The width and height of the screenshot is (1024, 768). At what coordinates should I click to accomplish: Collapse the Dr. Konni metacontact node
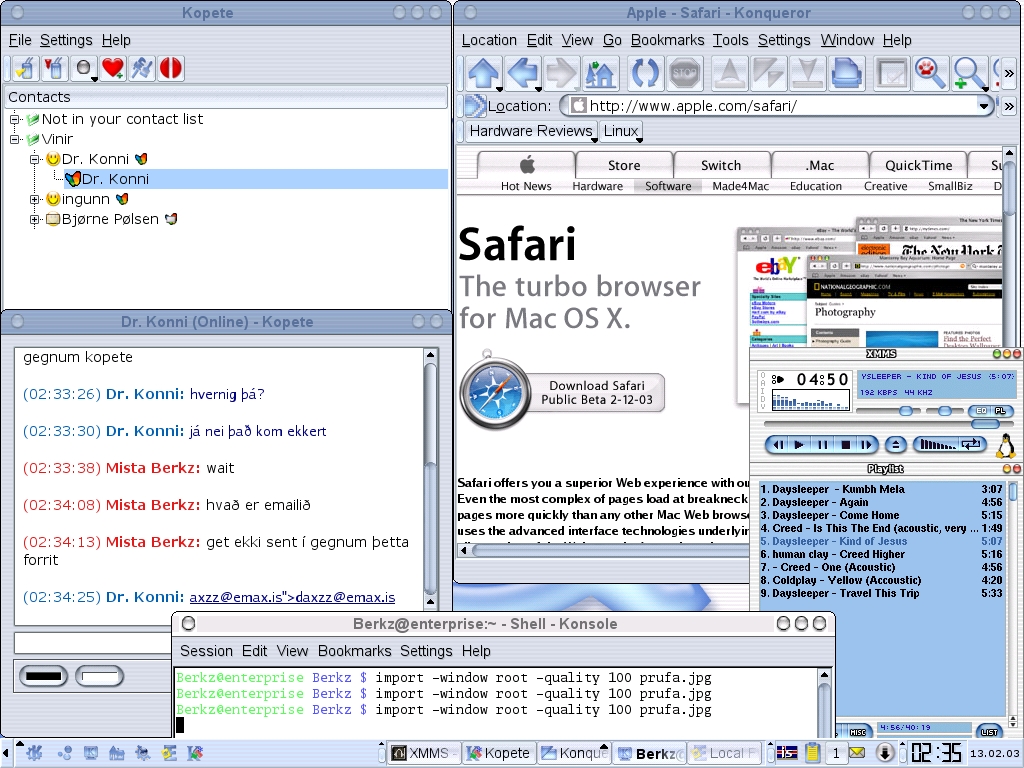coord(35,159)
